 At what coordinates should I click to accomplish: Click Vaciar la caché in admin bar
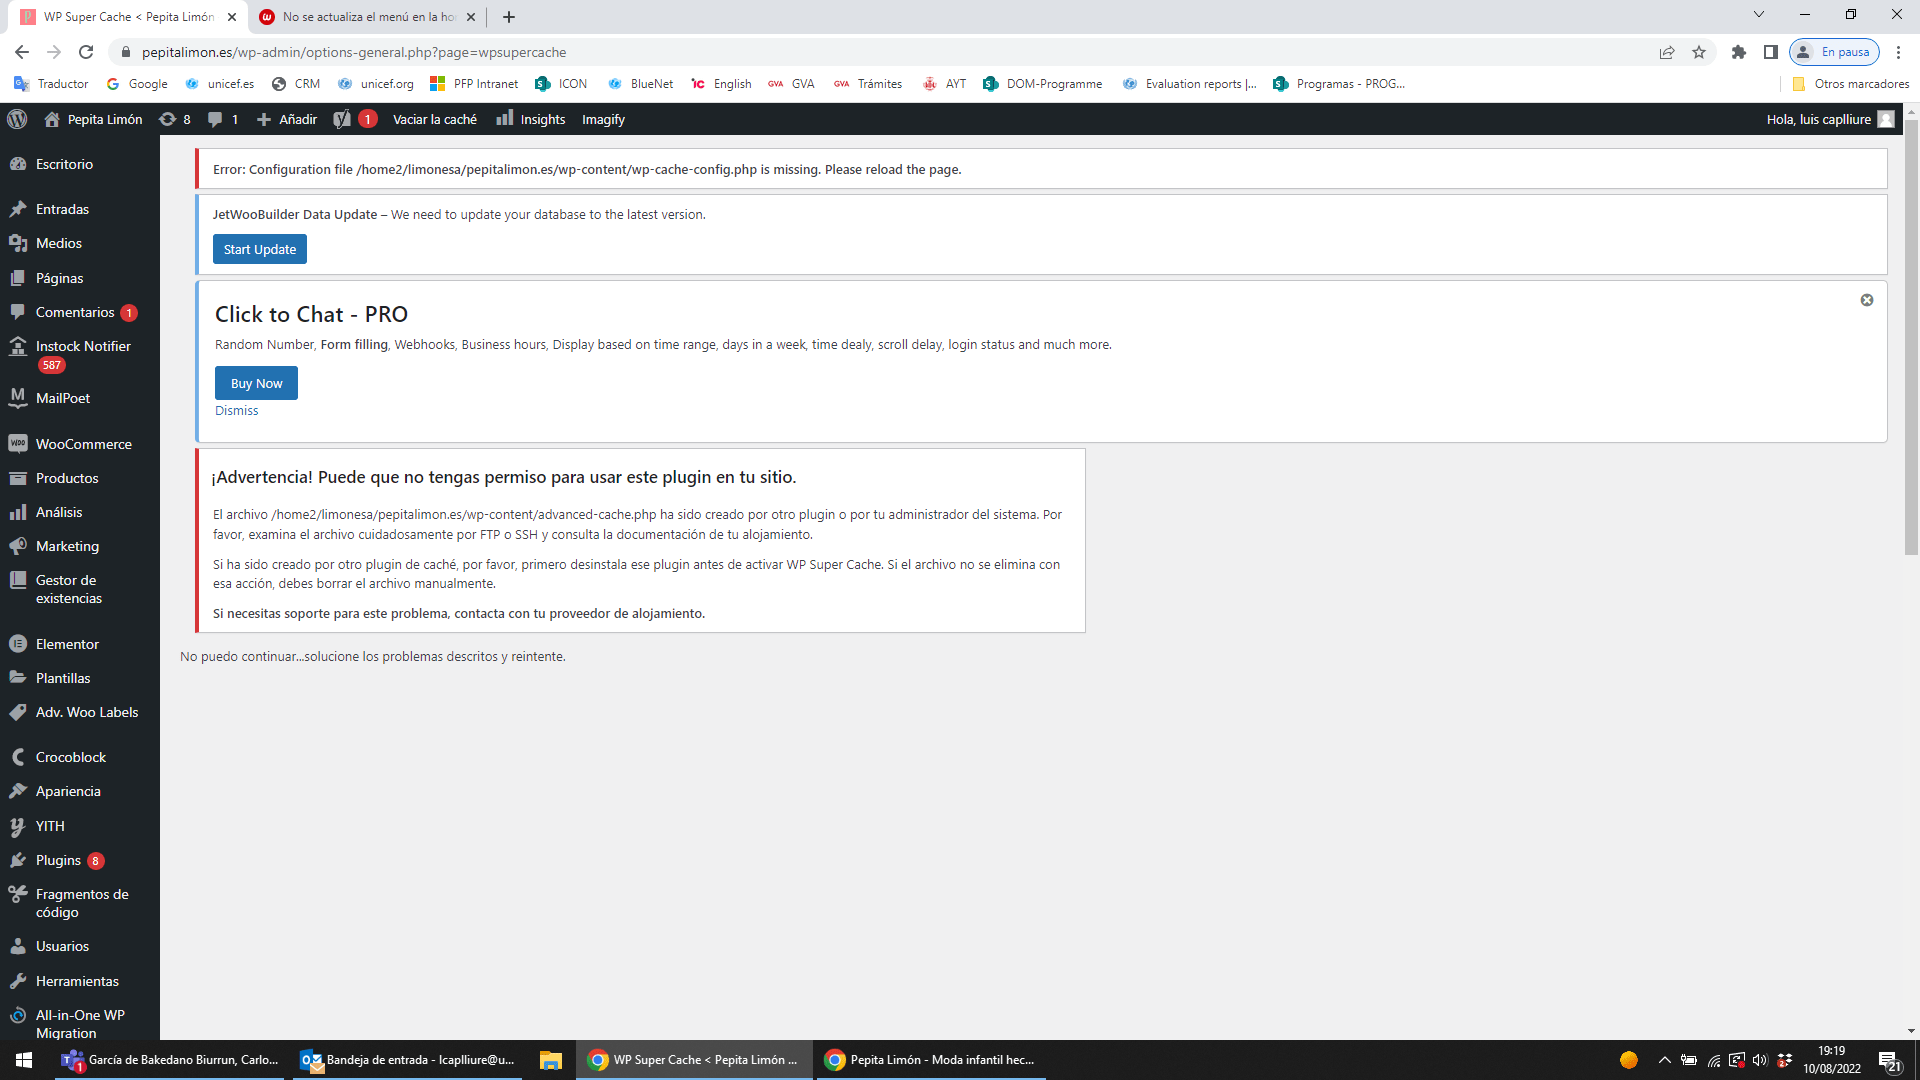click(x=435, y=119)
